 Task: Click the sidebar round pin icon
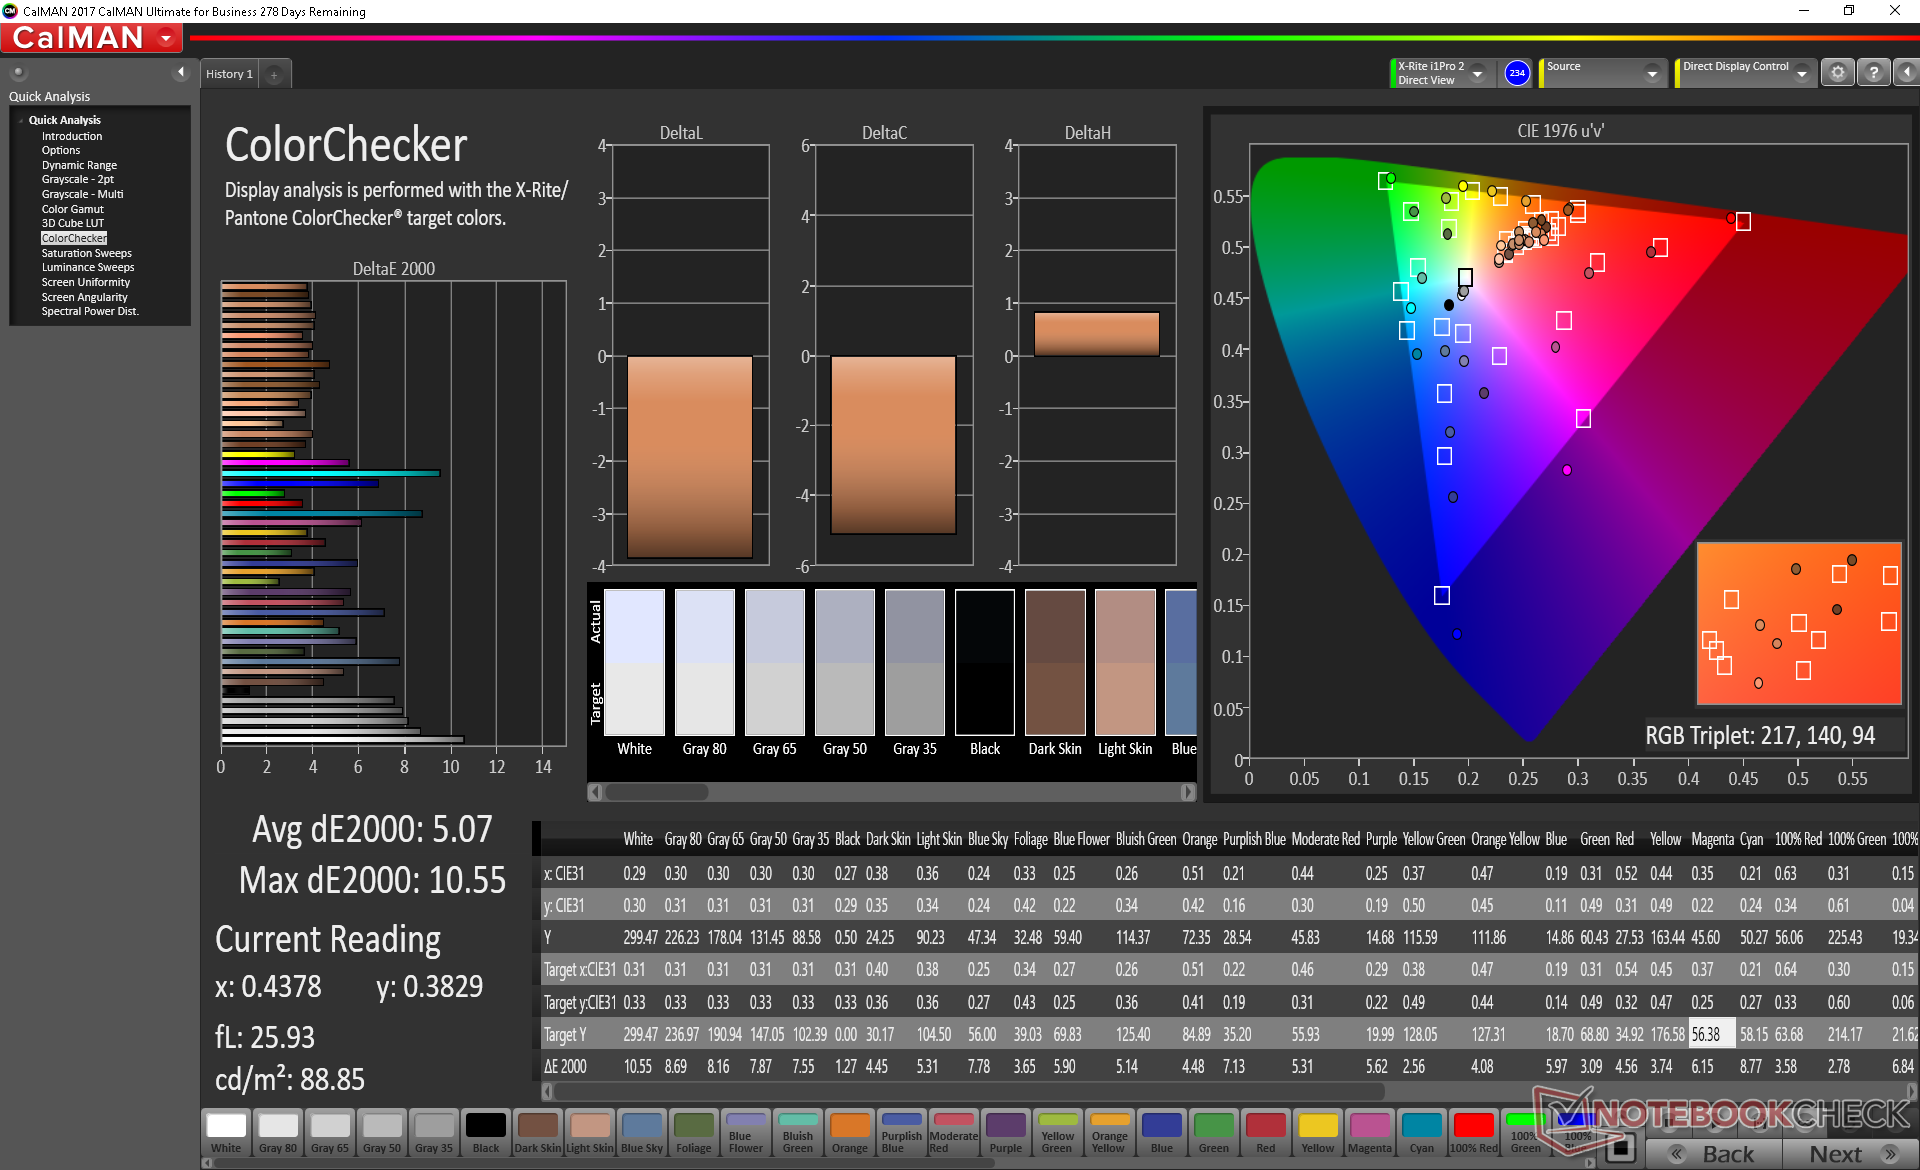(18, 72)
